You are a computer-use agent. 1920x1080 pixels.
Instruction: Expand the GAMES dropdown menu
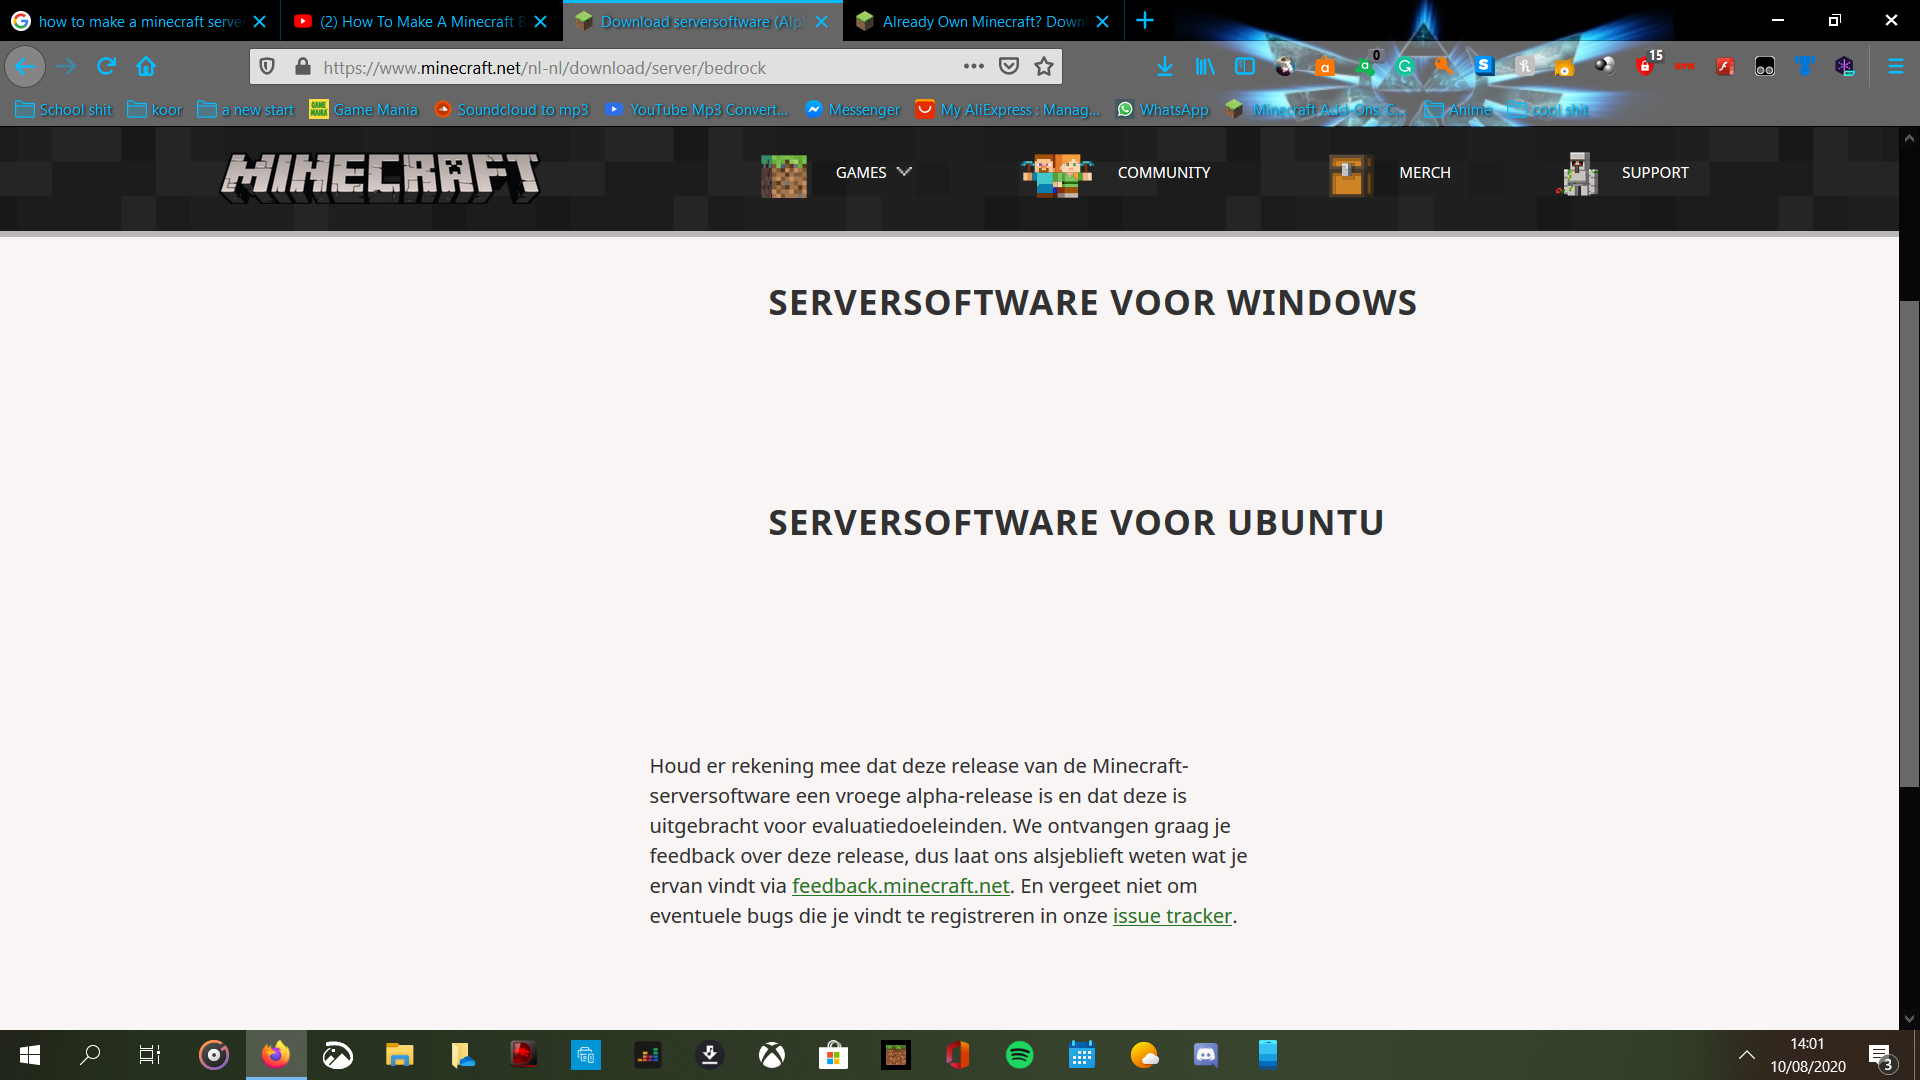coord(873,172)
